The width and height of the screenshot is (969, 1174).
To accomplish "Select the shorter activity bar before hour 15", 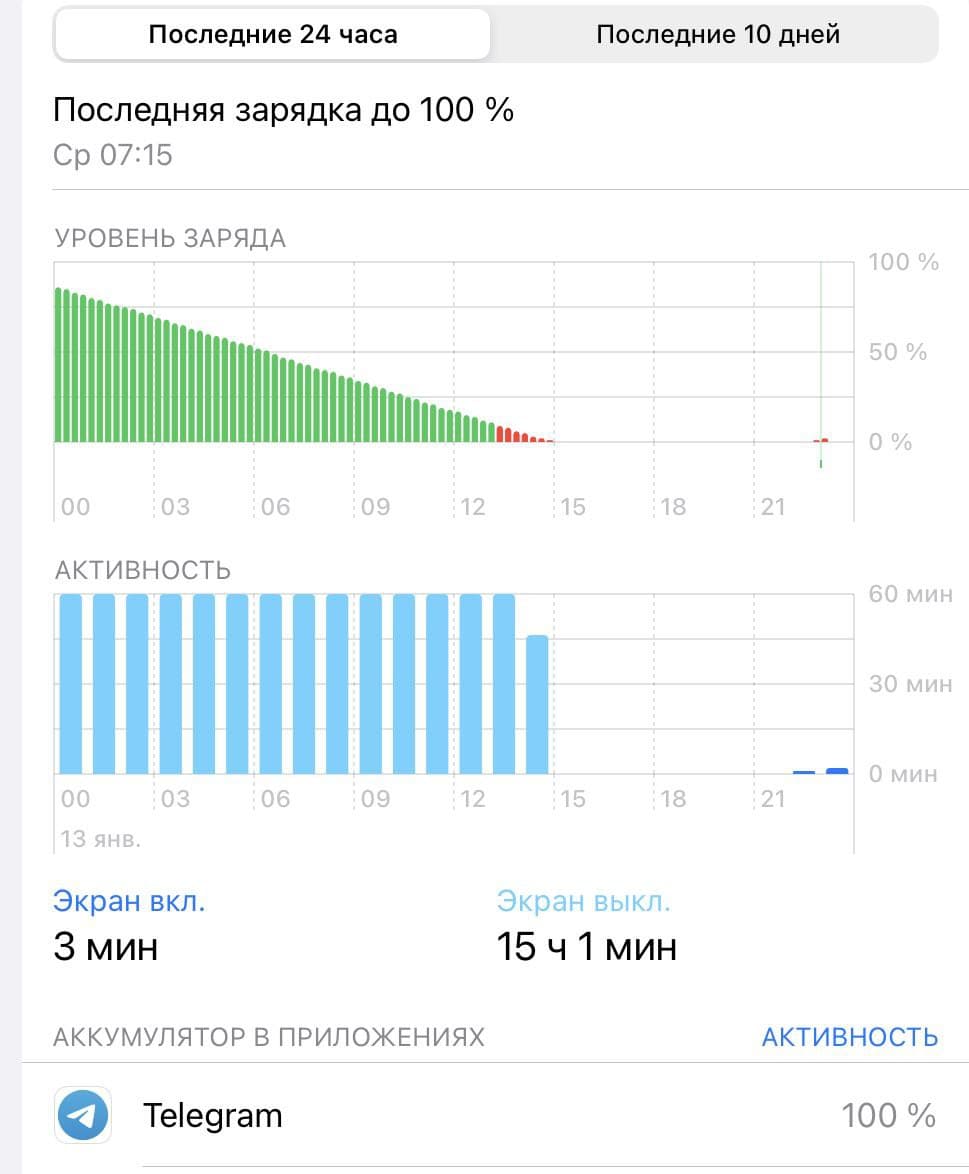I will (537, 704).
